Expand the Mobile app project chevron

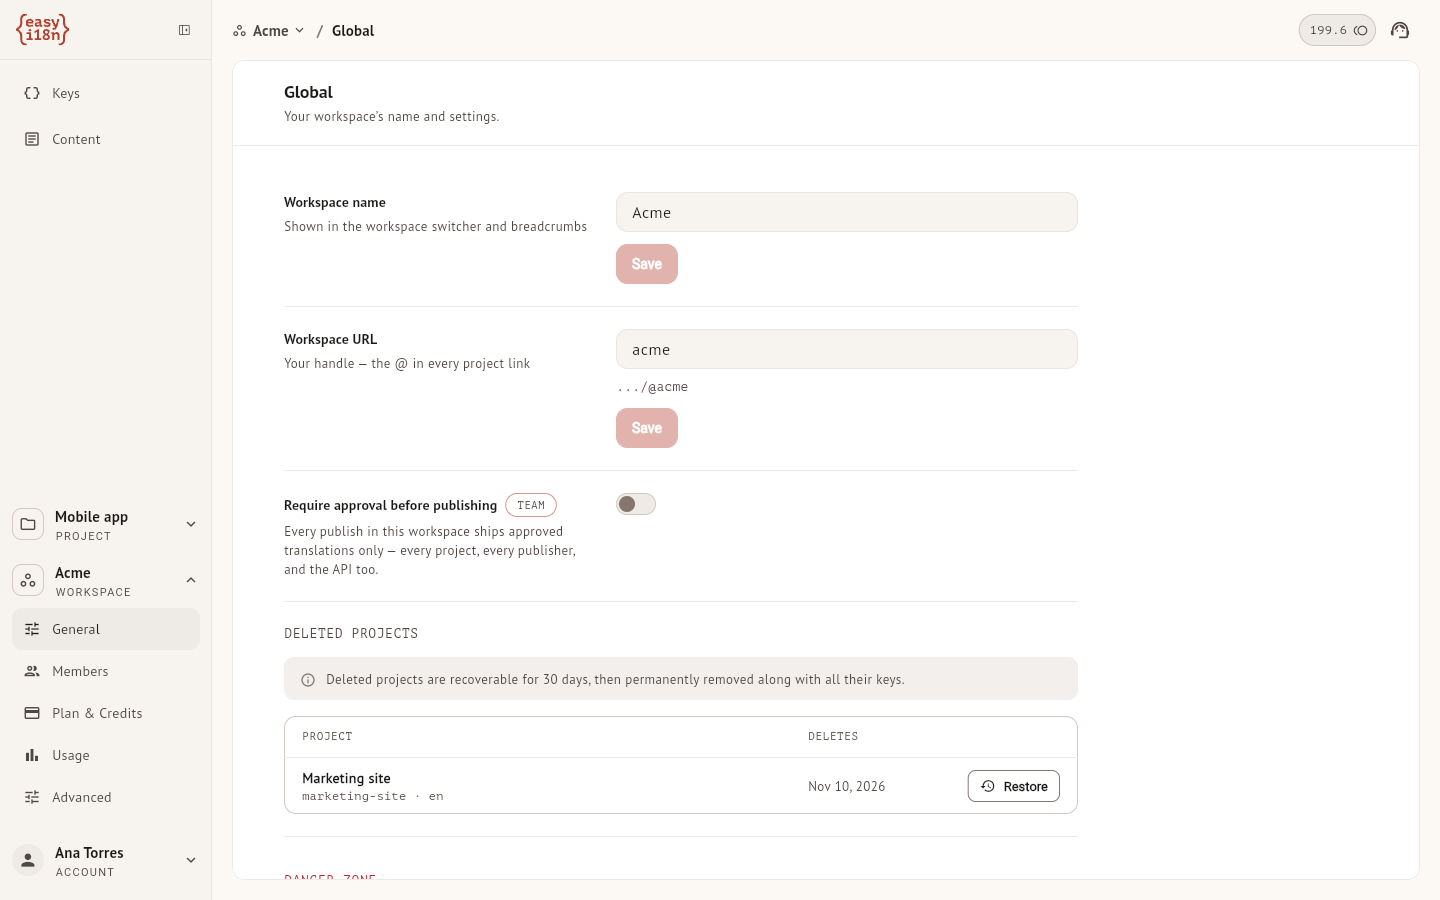pyautogui.click(x=191, y=524)
